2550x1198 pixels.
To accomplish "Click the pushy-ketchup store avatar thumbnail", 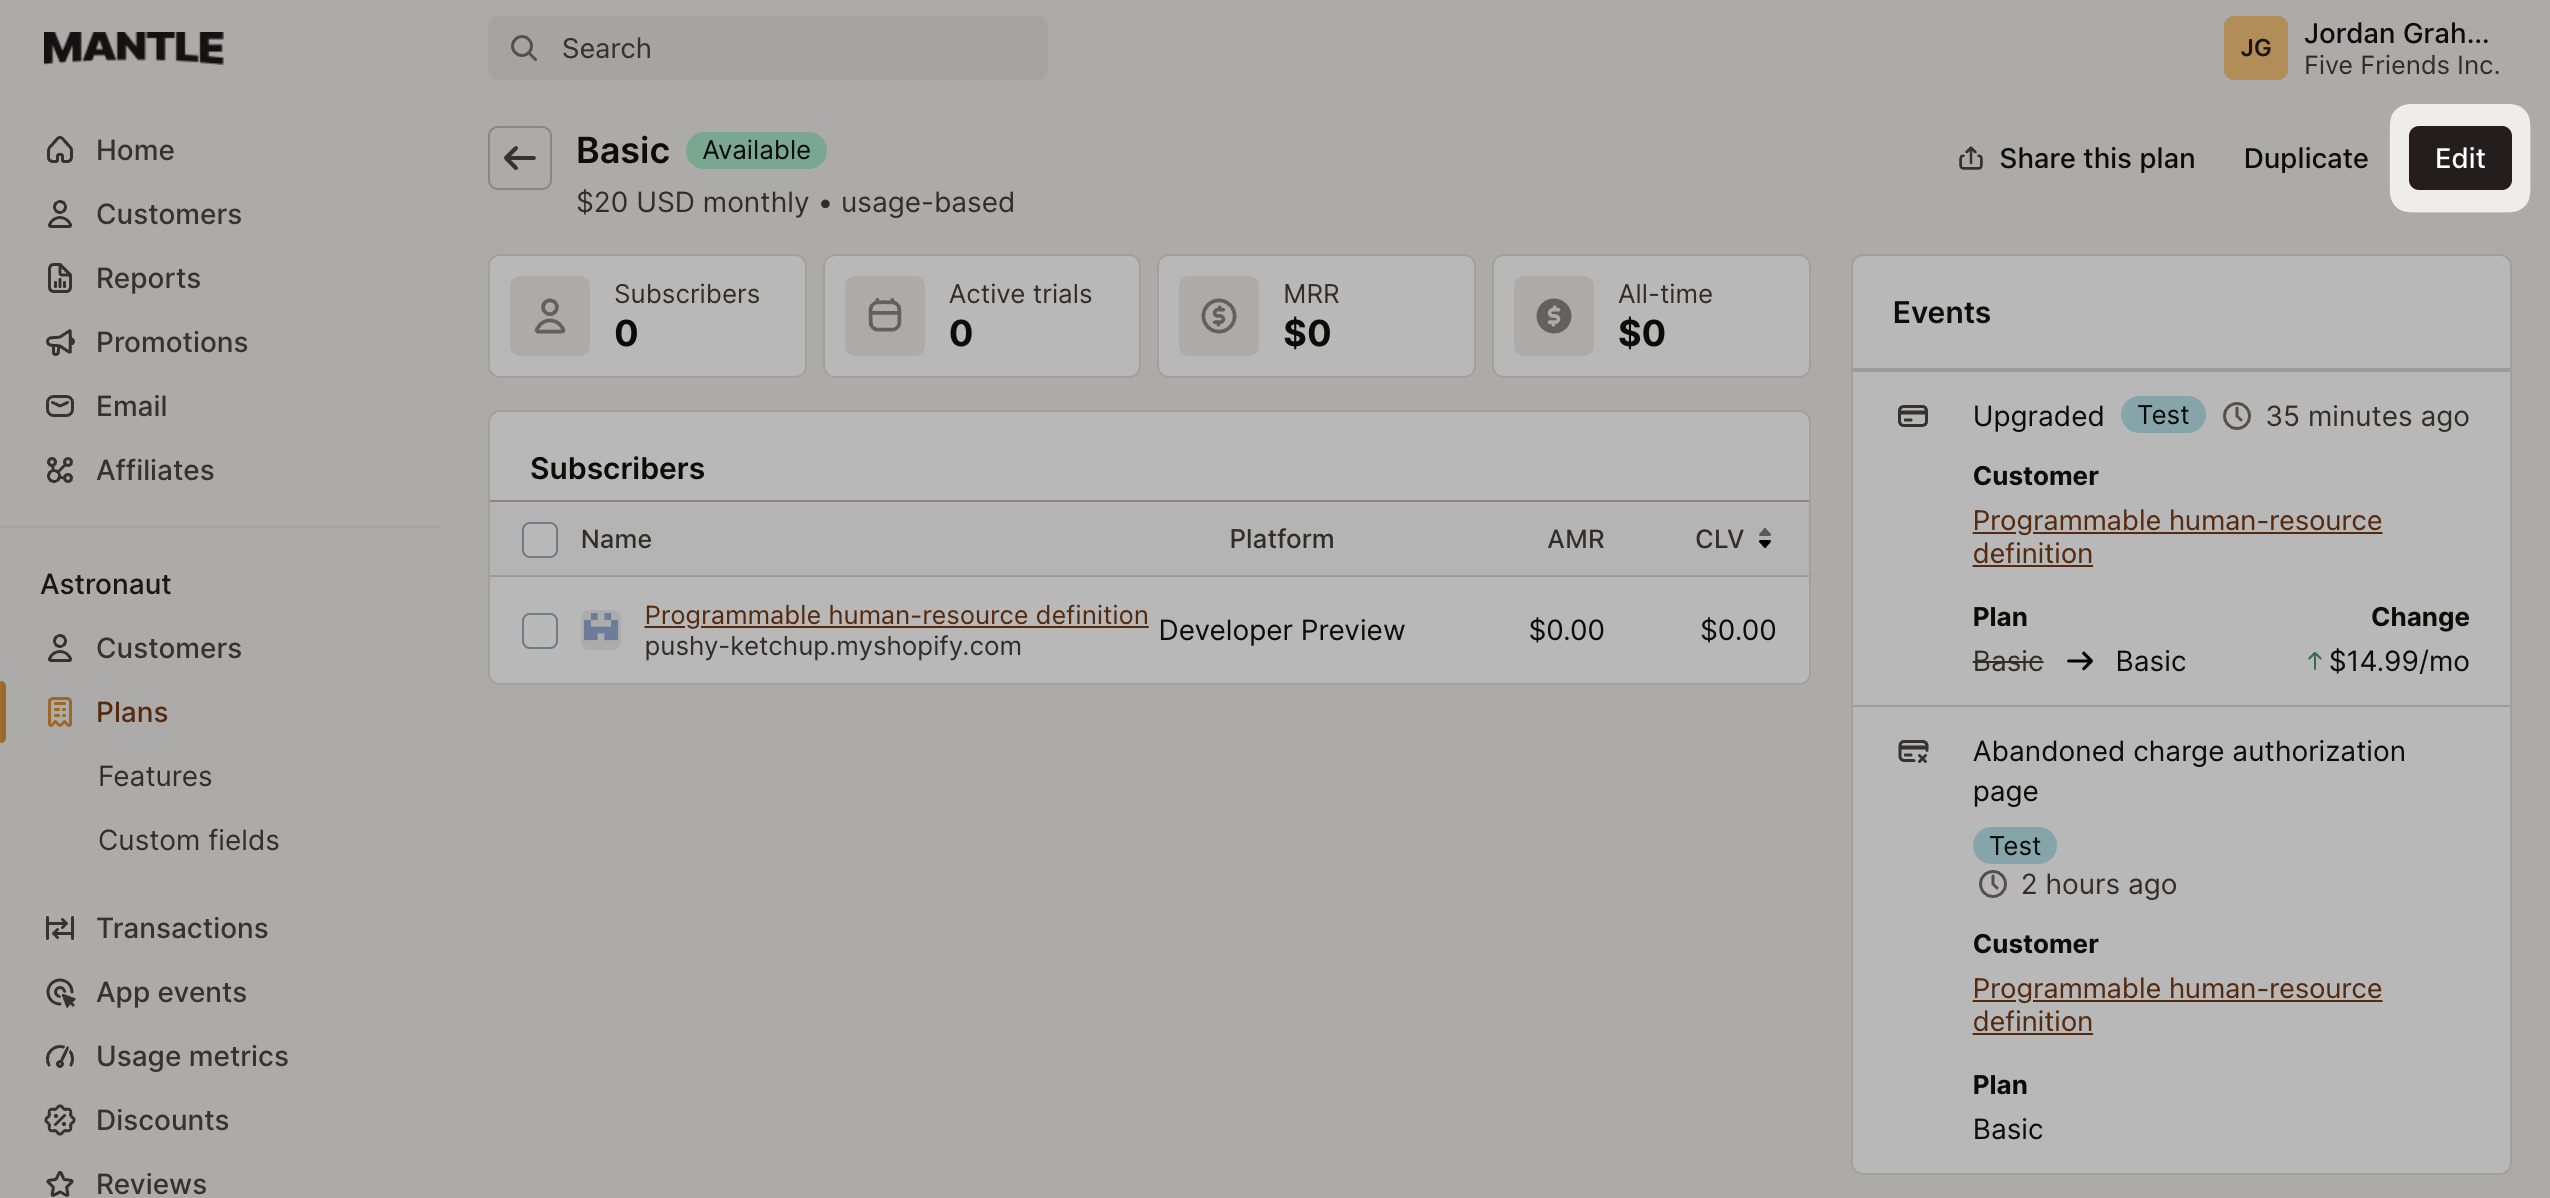I will pyautogui.click(x=601, y=629).
